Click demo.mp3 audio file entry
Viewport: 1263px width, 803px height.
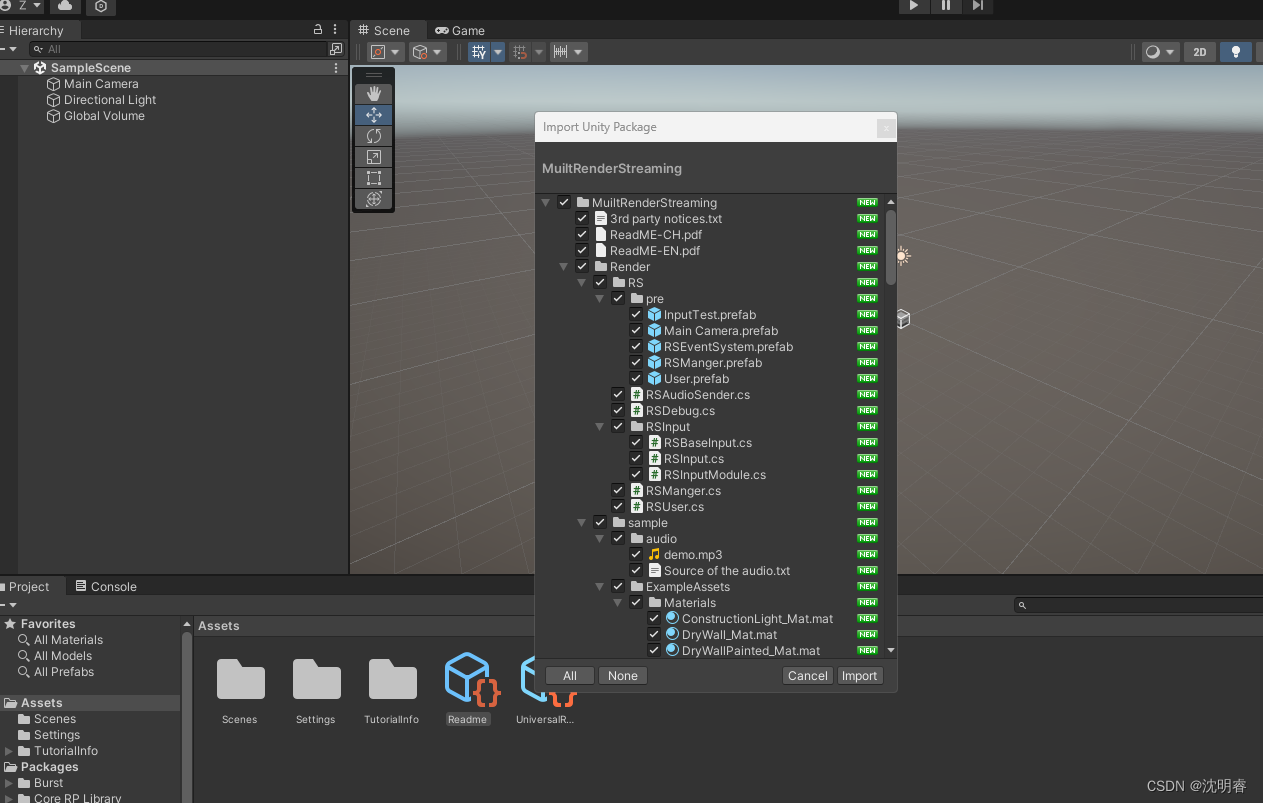[693, 555]
